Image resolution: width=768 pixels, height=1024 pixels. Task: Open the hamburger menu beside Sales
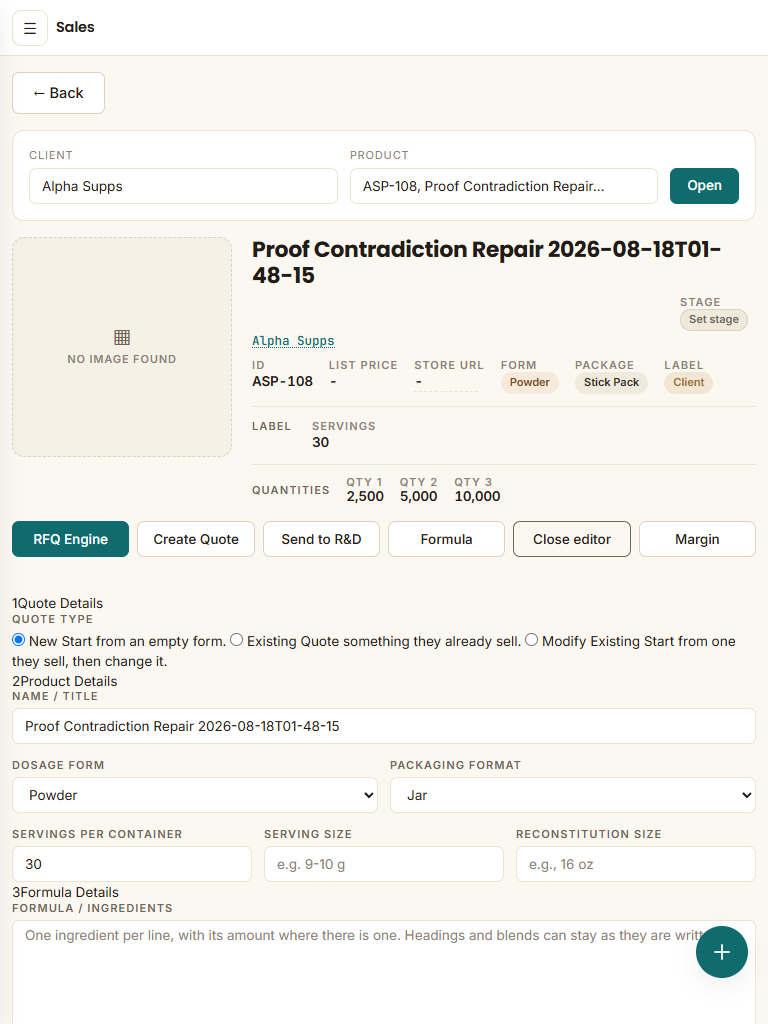pos(30,28)
